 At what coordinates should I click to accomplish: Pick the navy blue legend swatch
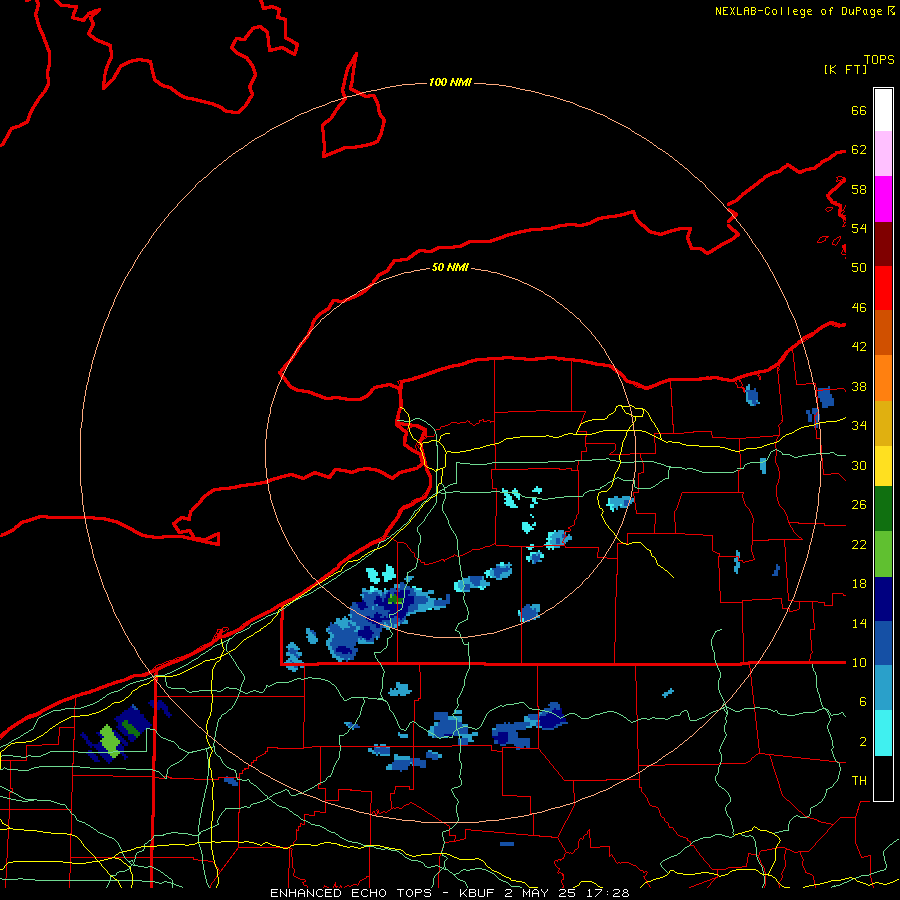click(x=883, y=599)
